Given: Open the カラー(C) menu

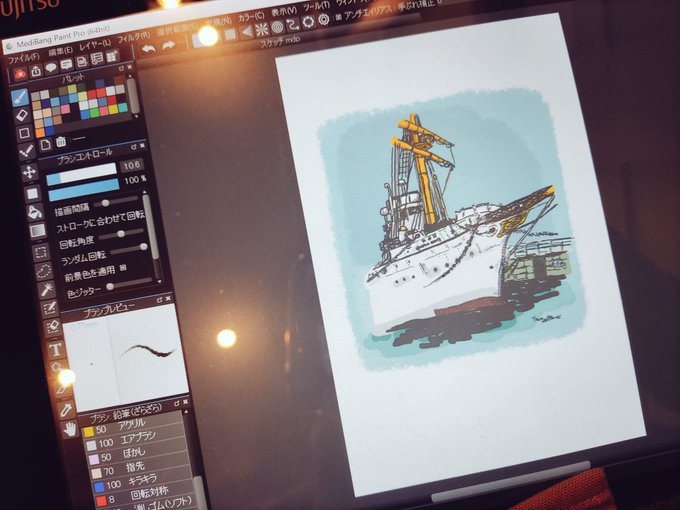Looking at the screenshot, I should point(251,17).
